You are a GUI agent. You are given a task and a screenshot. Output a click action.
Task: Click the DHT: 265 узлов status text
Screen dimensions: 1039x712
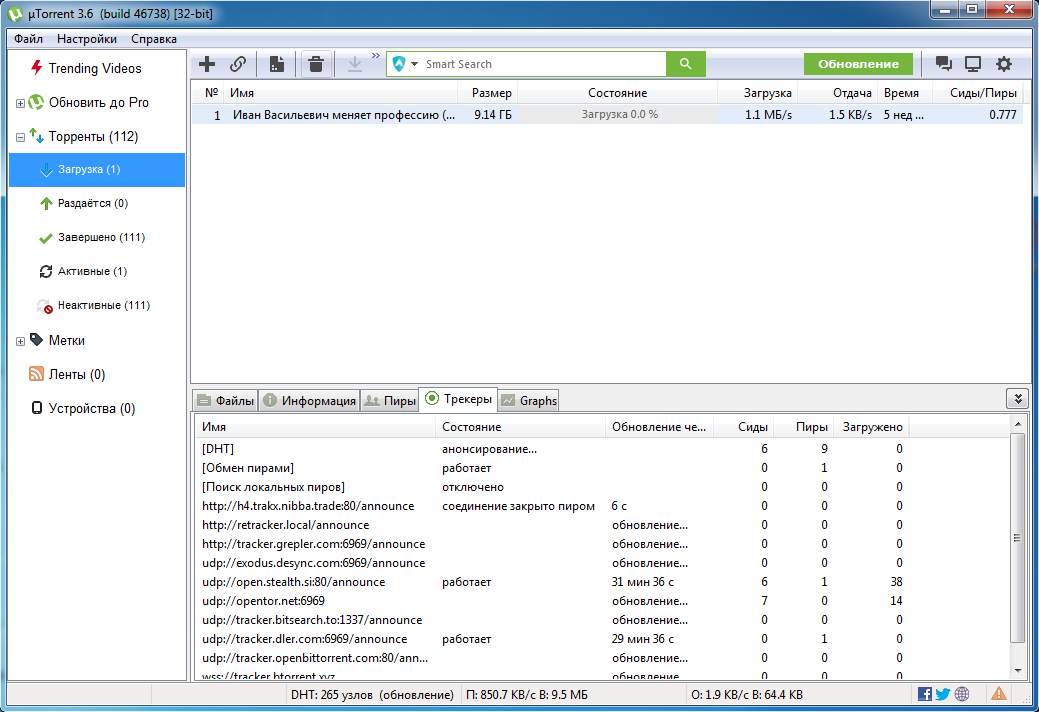tap(372, 695)
